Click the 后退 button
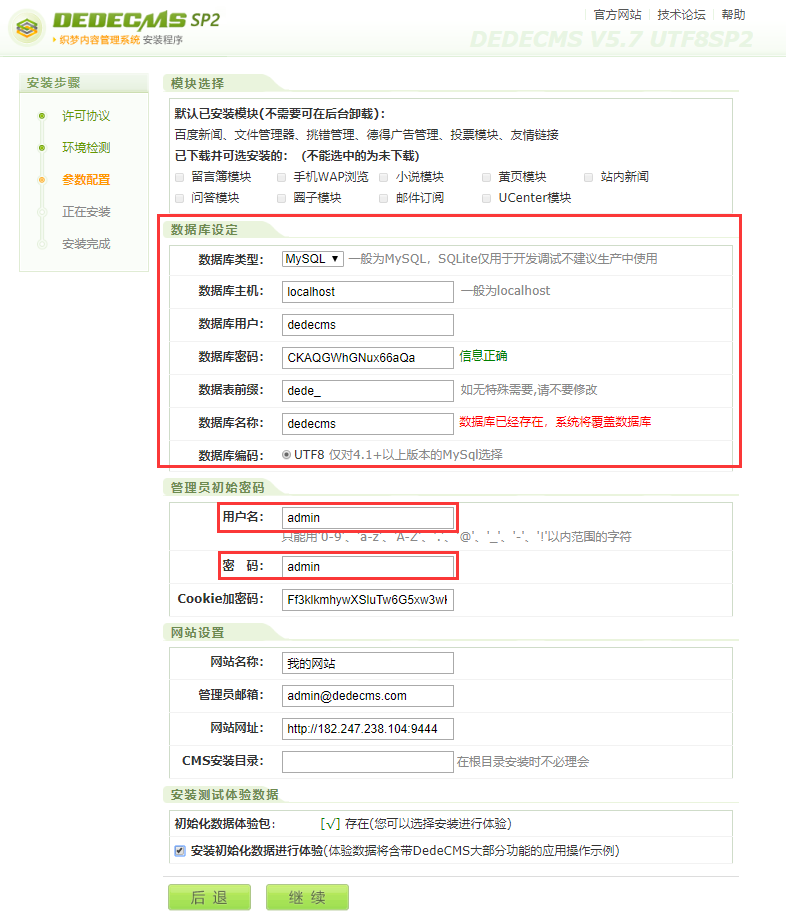 tap(209, 897)
